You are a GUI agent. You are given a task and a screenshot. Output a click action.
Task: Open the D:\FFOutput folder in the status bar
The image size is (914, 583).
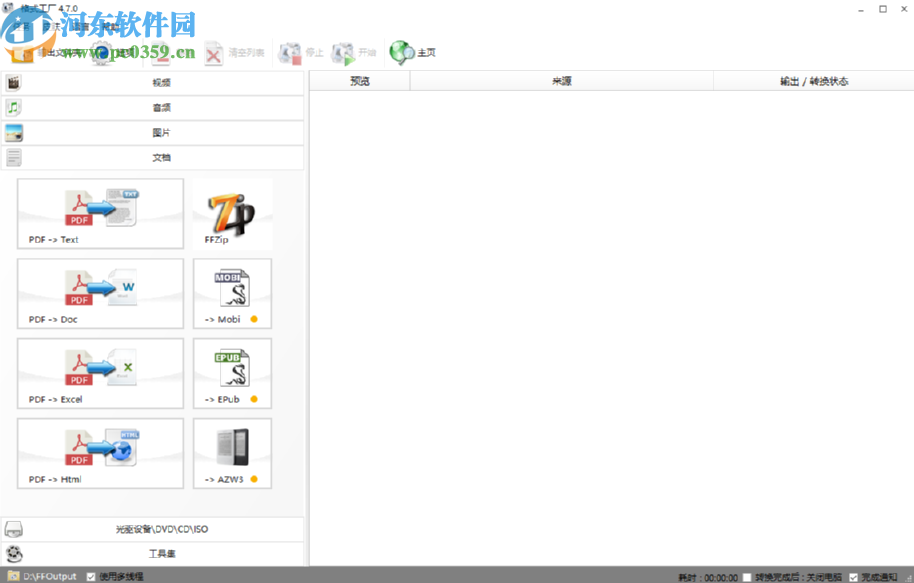coord(43,576)
